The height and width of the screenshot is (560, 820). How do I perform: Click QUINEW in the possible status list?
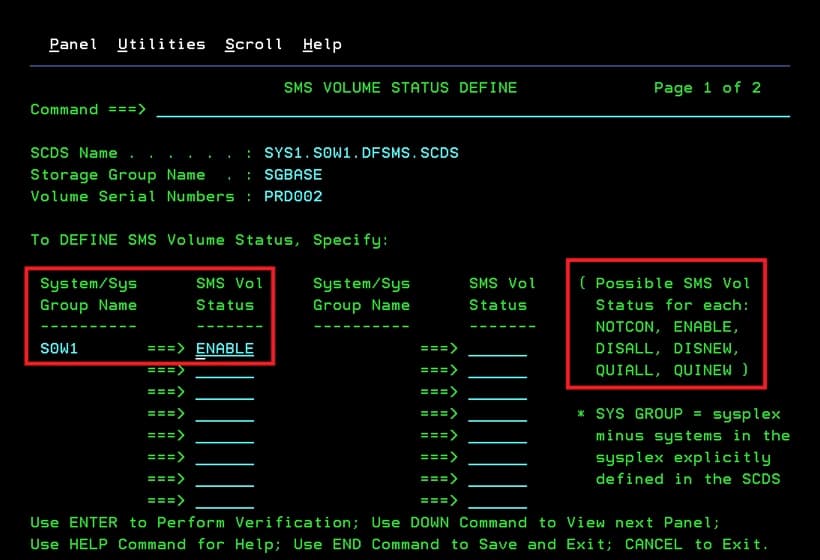click(707, 371)
